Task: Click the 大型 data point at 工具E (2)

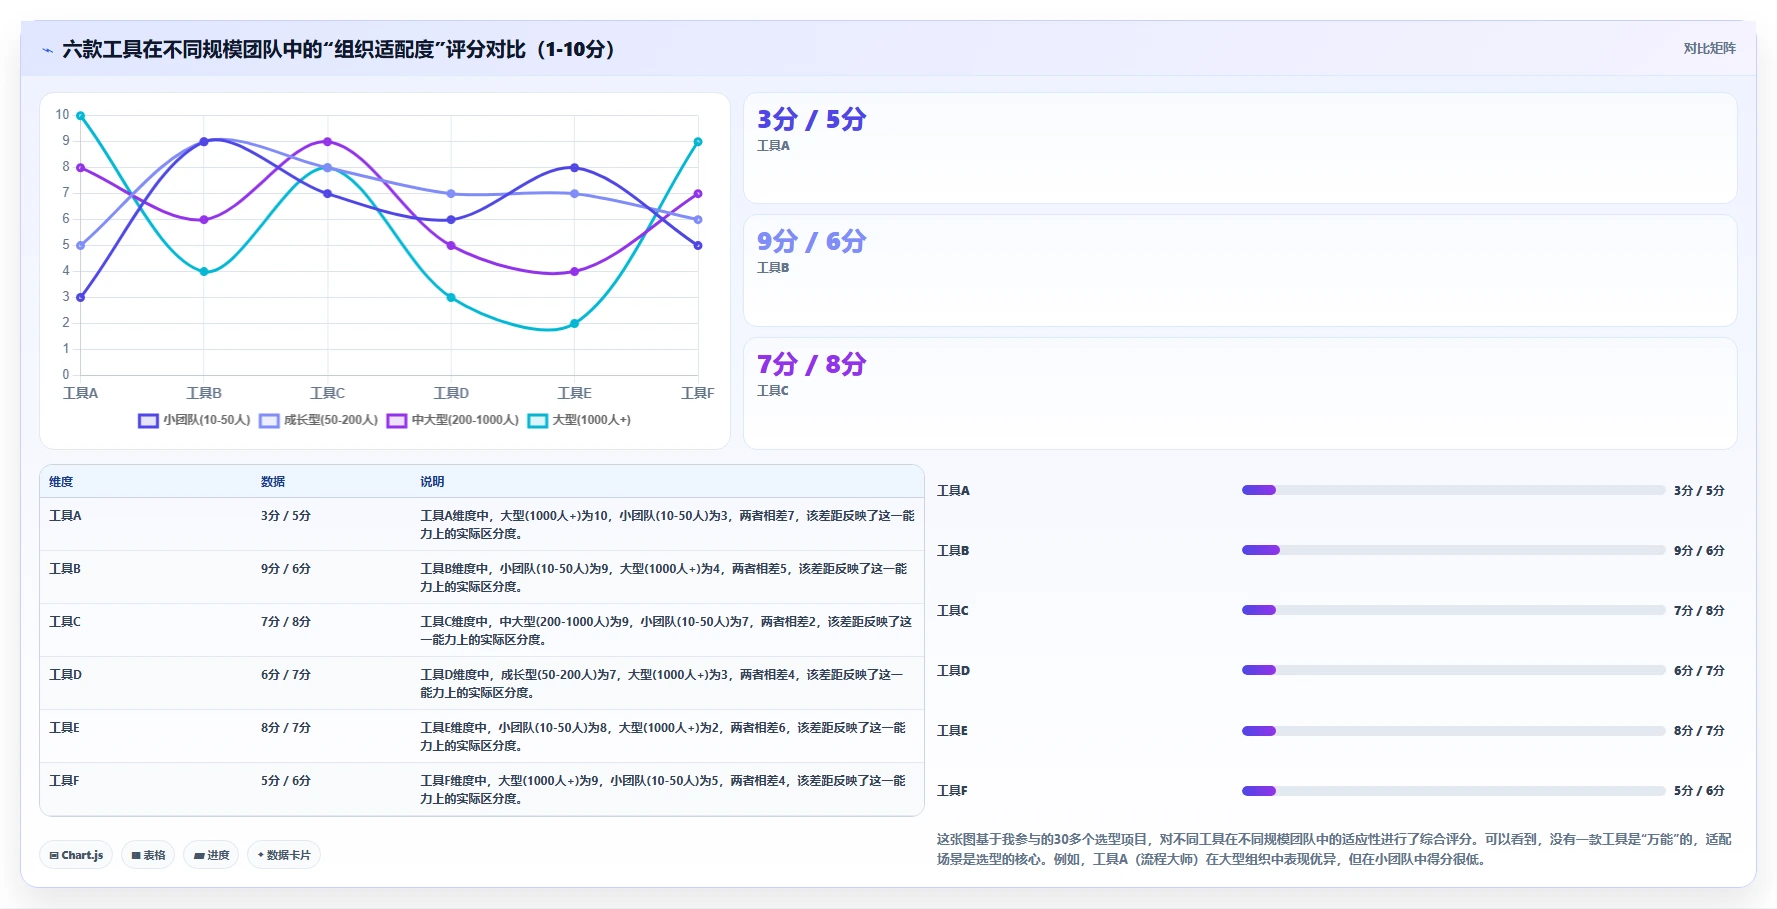Action: coord(574,324)
